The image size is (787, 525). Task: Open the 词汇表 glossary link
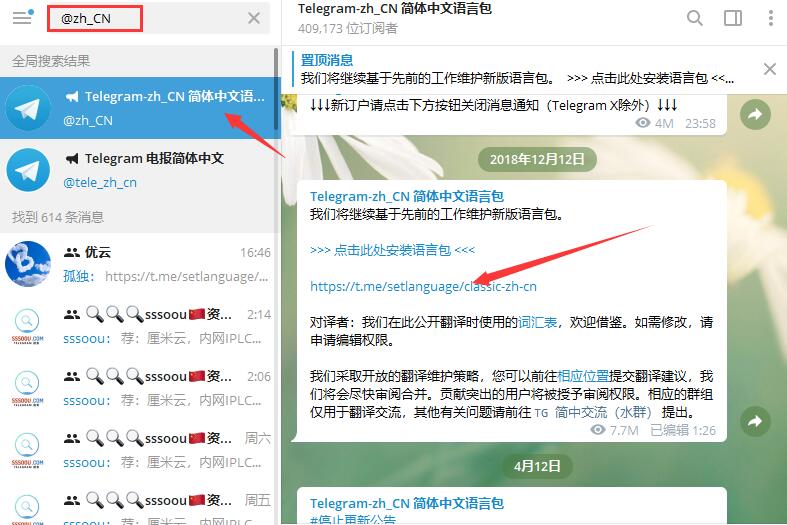click(x=538, y=322)
